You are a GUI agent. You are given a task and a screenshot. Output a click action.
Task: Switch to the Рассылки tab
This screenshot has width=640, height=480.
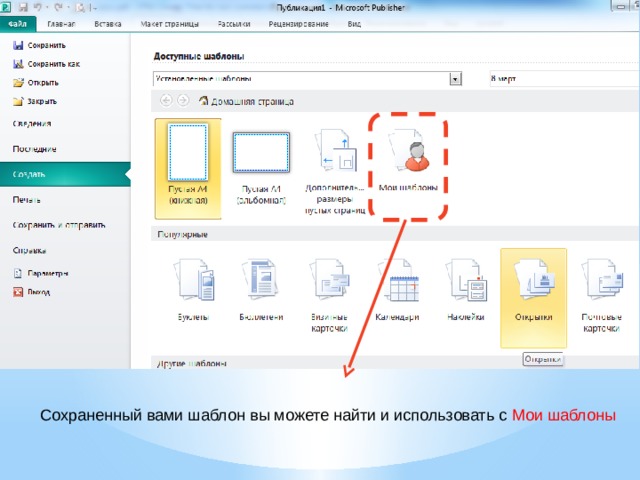pyautogui.click(x=234, y=24)
